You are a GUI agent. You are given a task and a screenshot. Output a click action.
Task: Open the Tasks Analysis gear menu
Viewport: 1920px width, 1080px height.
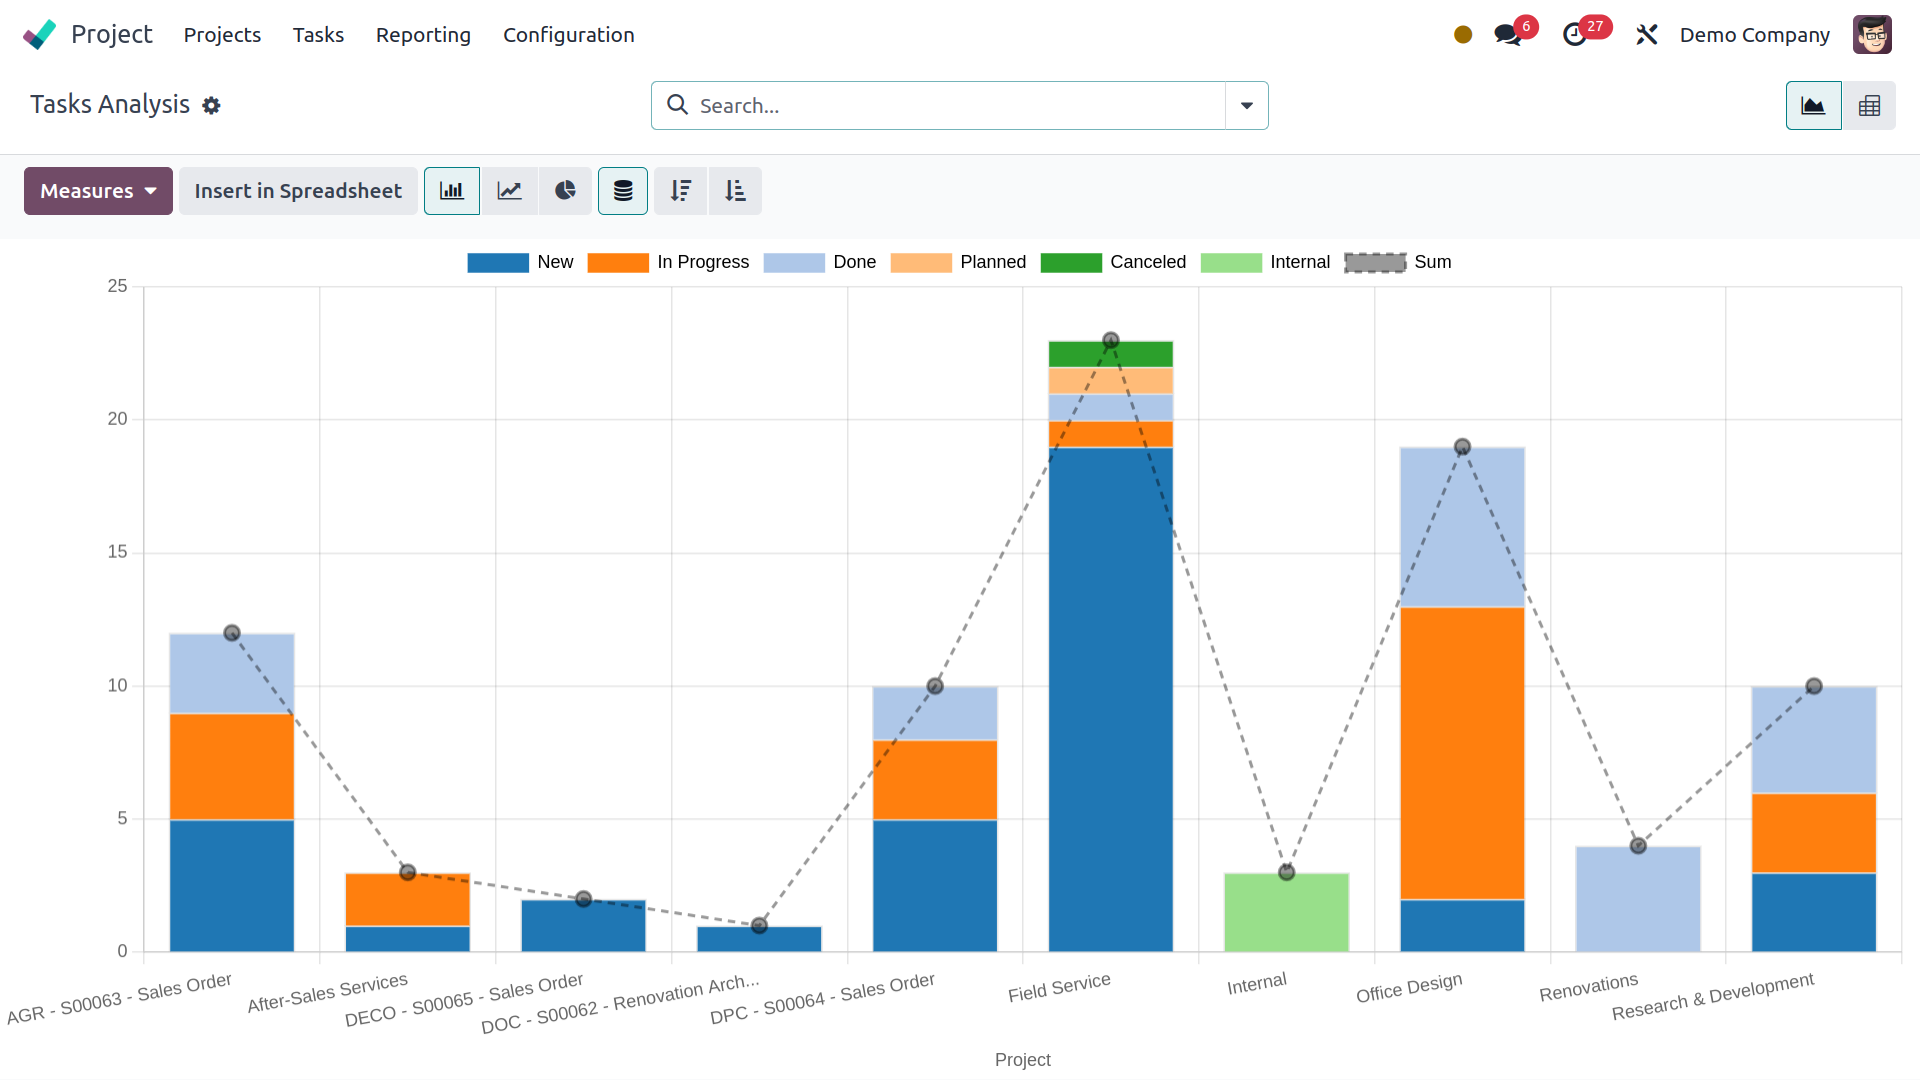point(211,105)
